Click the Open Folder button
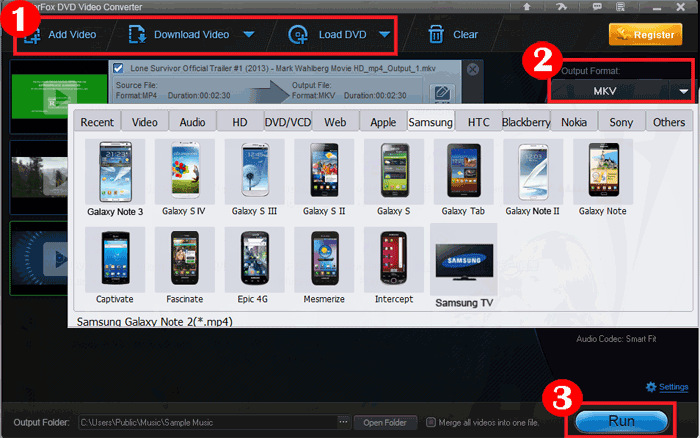 (385, 422)
